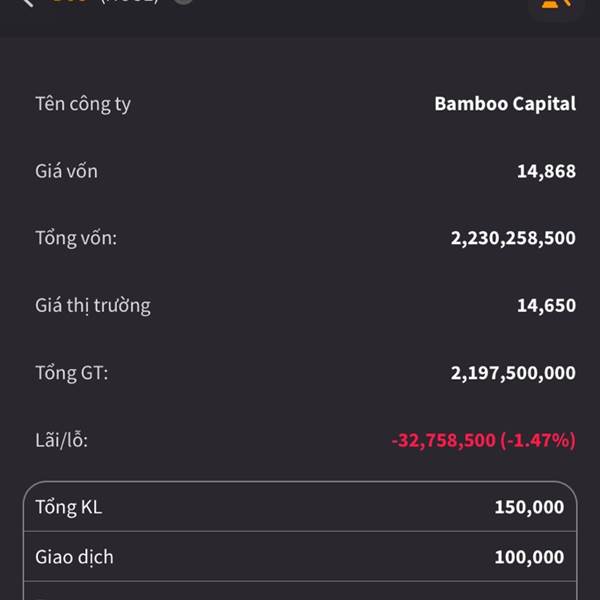Image resolution: width=600 pixels, height=600 pixels.
Task: Select the Bamboo Capital company name
Action: point(505,104)
